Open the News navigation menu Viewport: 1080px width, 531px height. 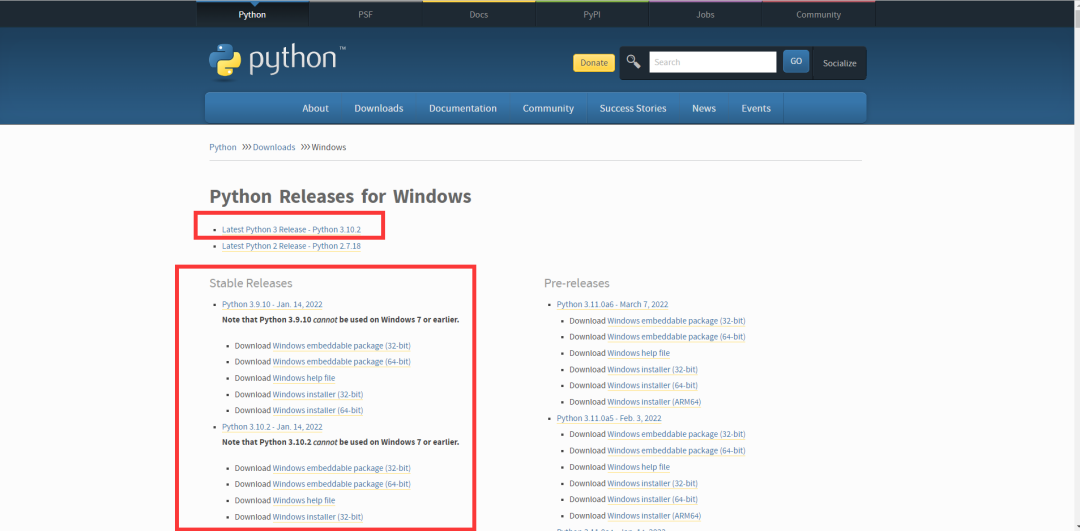704,108
